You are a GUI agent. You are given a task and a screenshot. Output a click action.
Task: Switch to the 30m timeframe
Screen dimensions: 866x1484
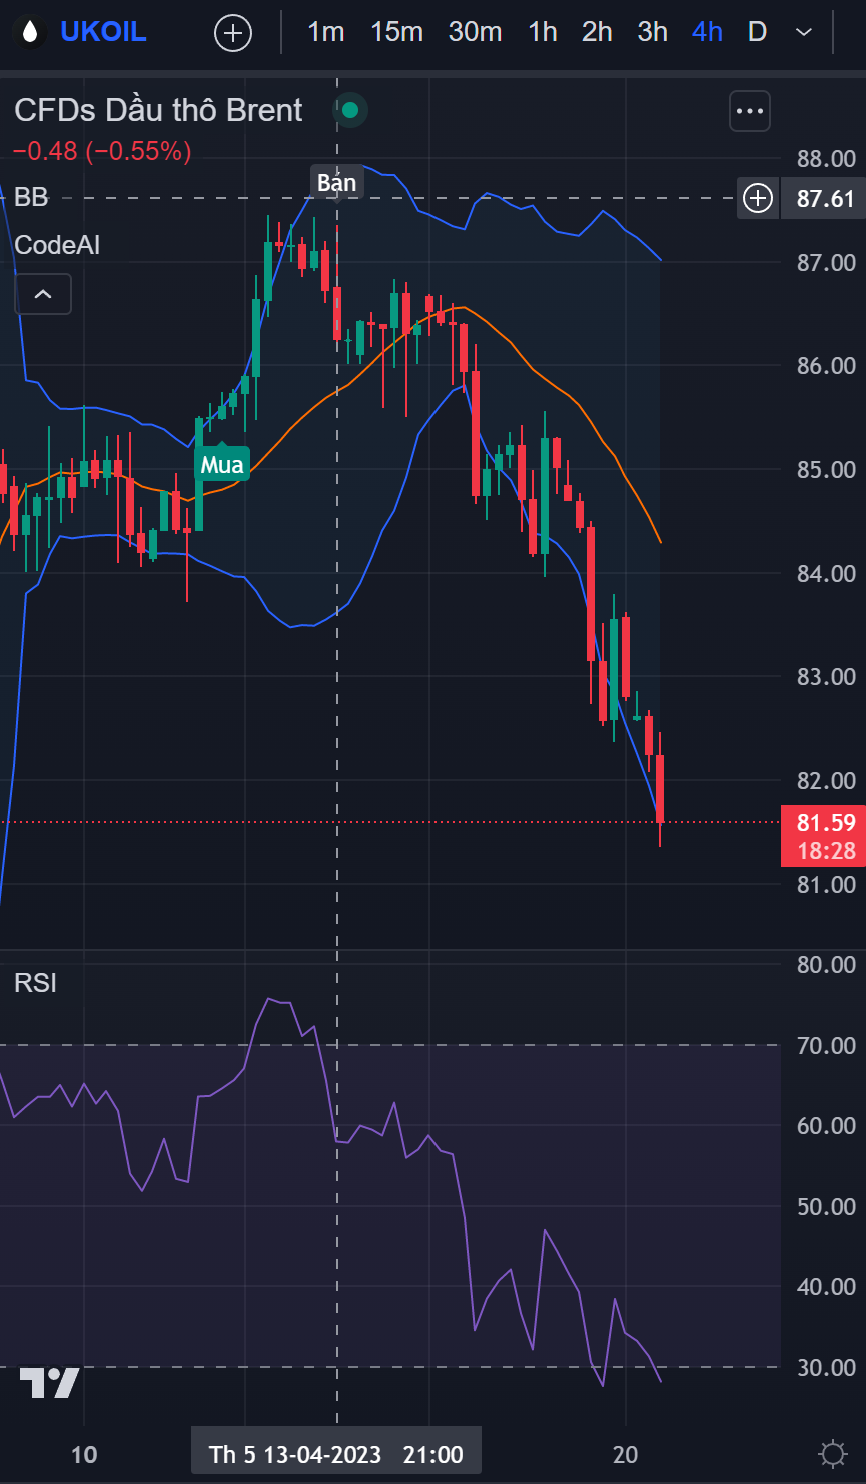point(475,32)
